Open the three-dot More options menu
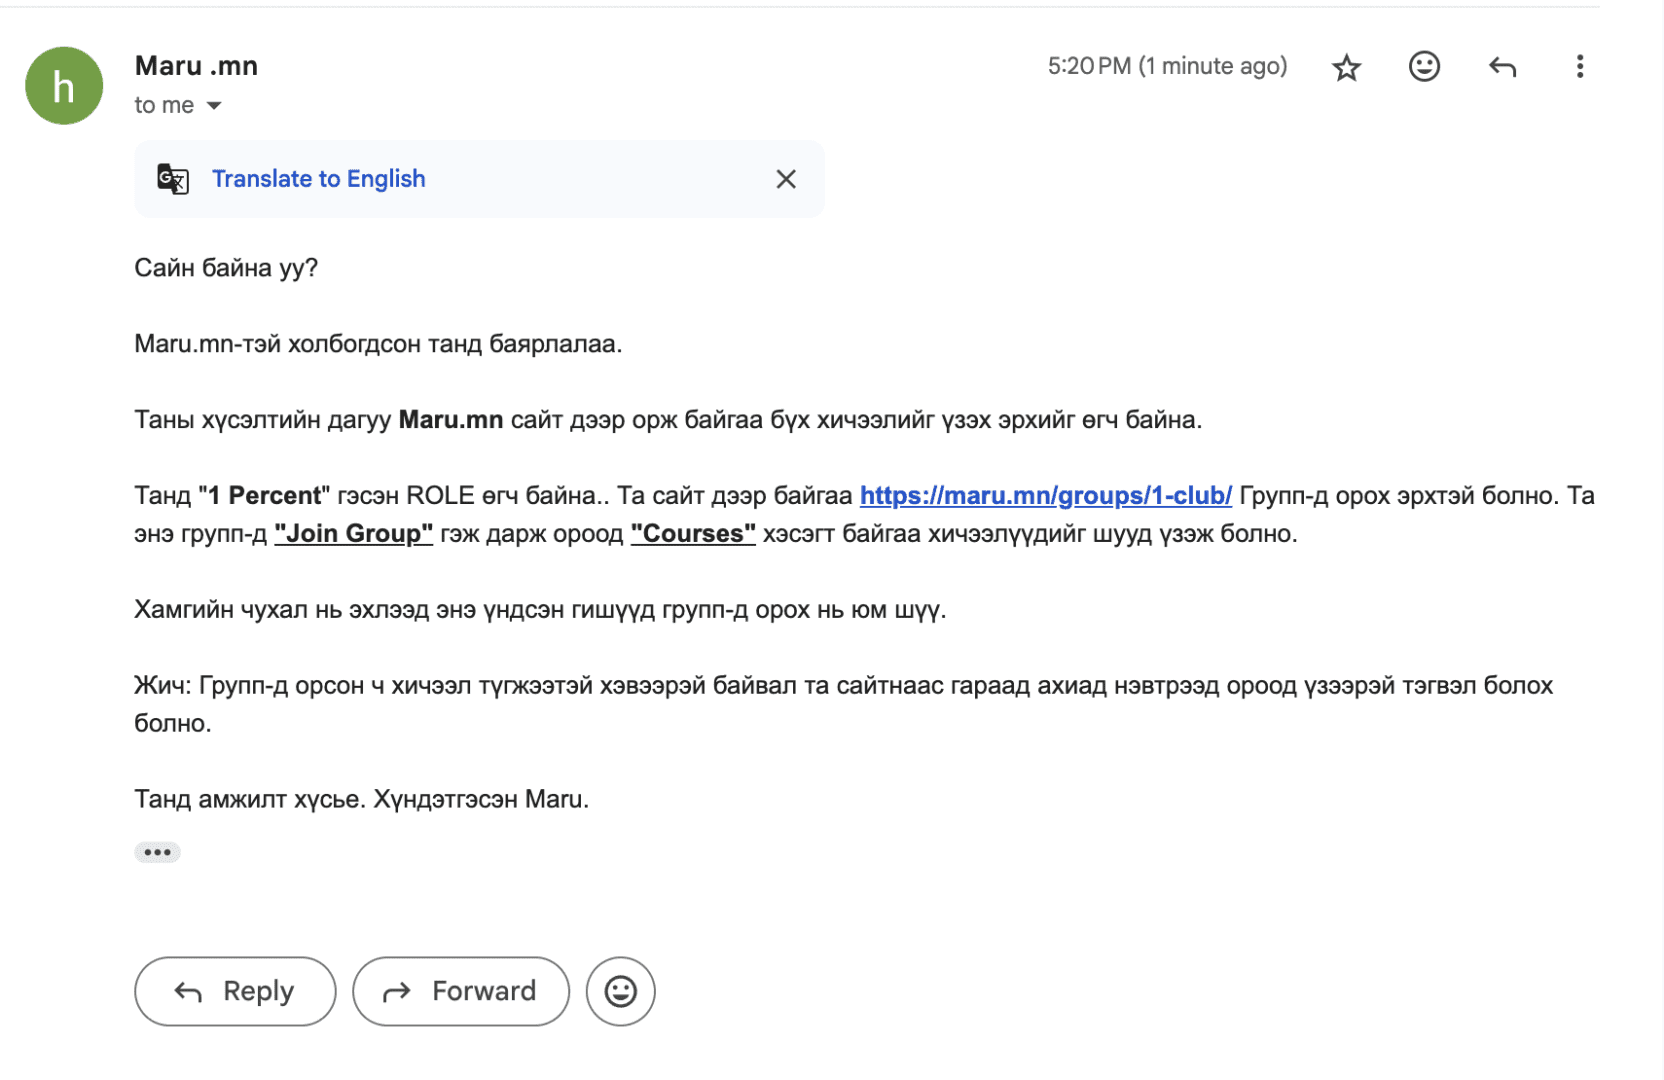 pos(1579,67)
